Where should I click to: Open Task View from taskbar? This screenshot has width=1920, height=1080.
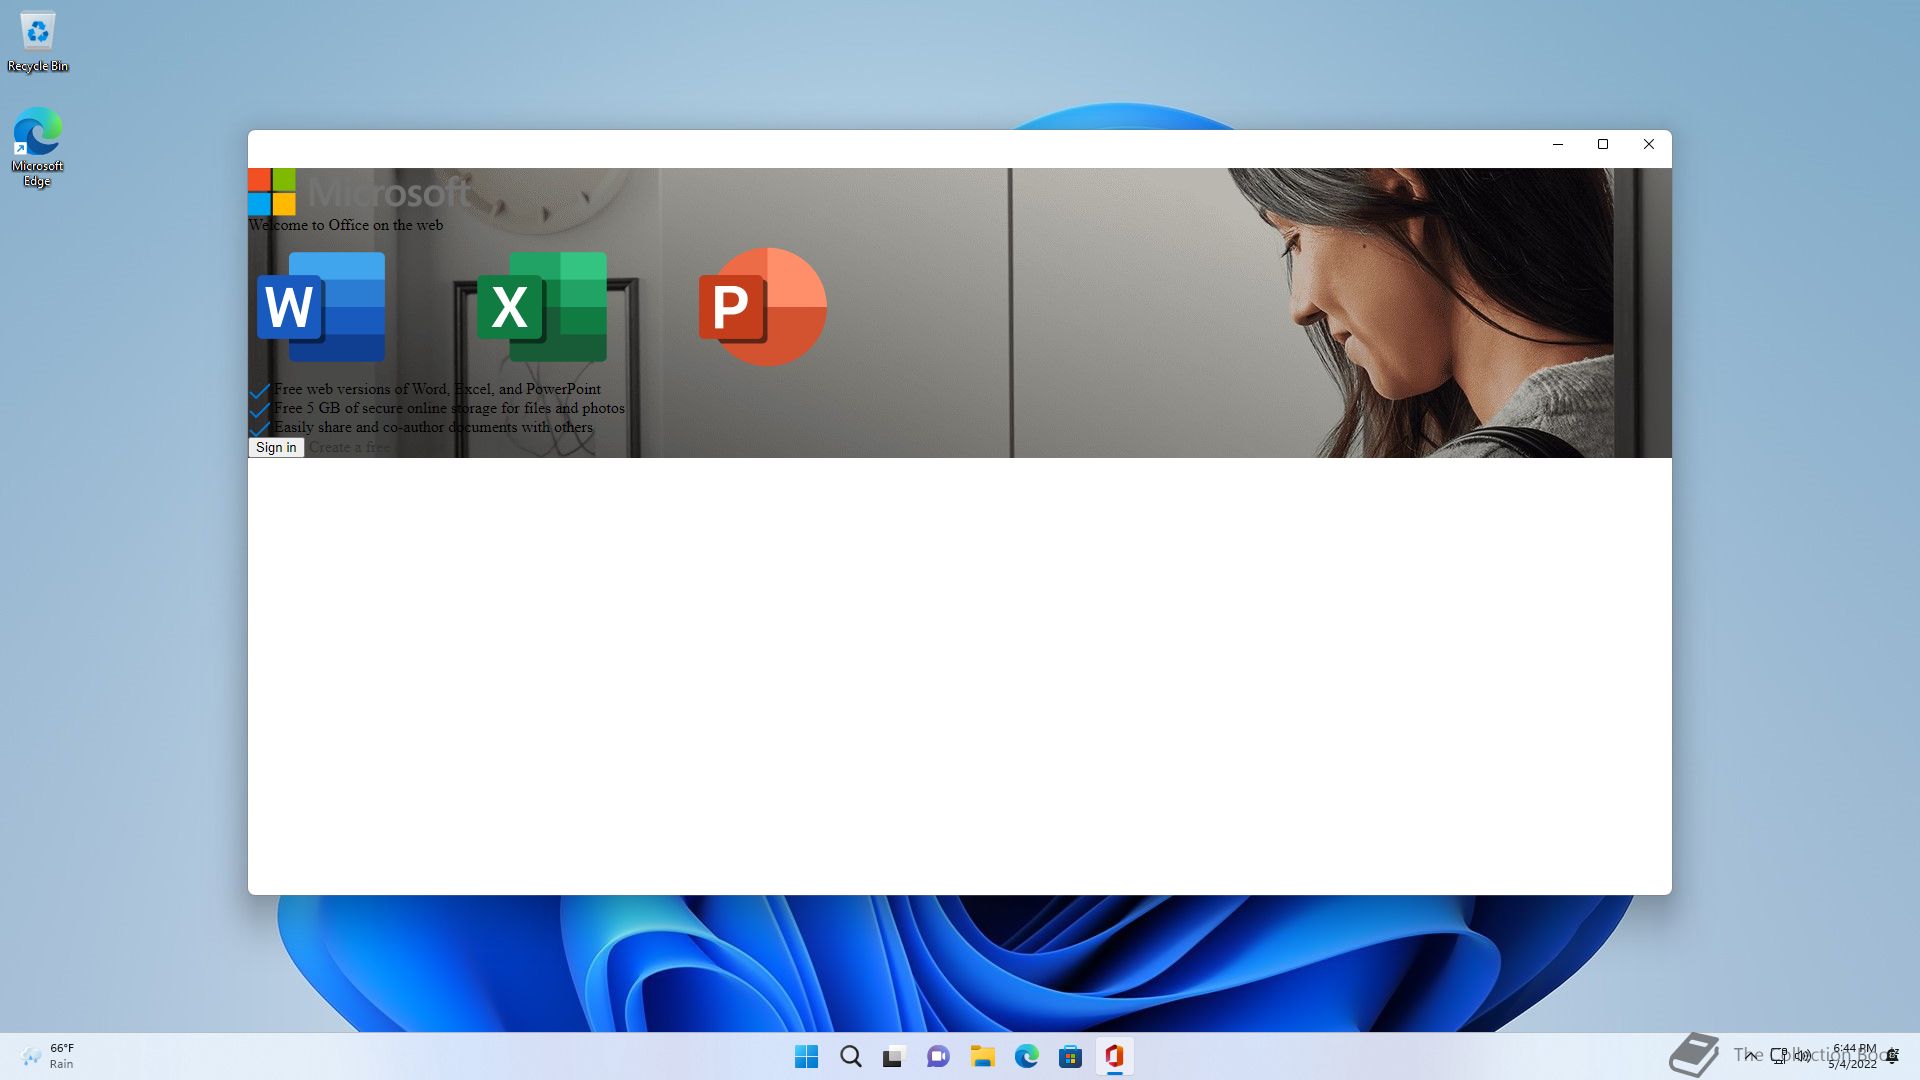[x=894, y=1056]
